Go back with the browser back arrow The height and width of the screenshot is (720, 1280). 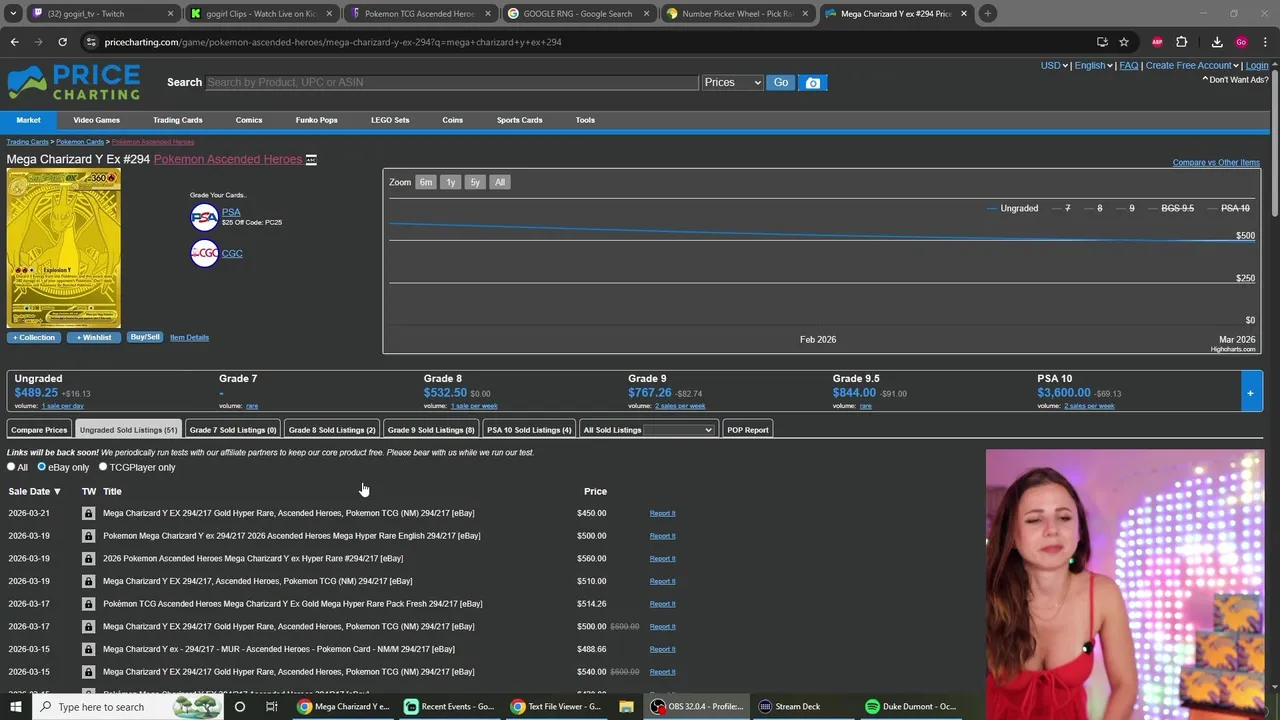pyautogui.click(x=14, y=42)
